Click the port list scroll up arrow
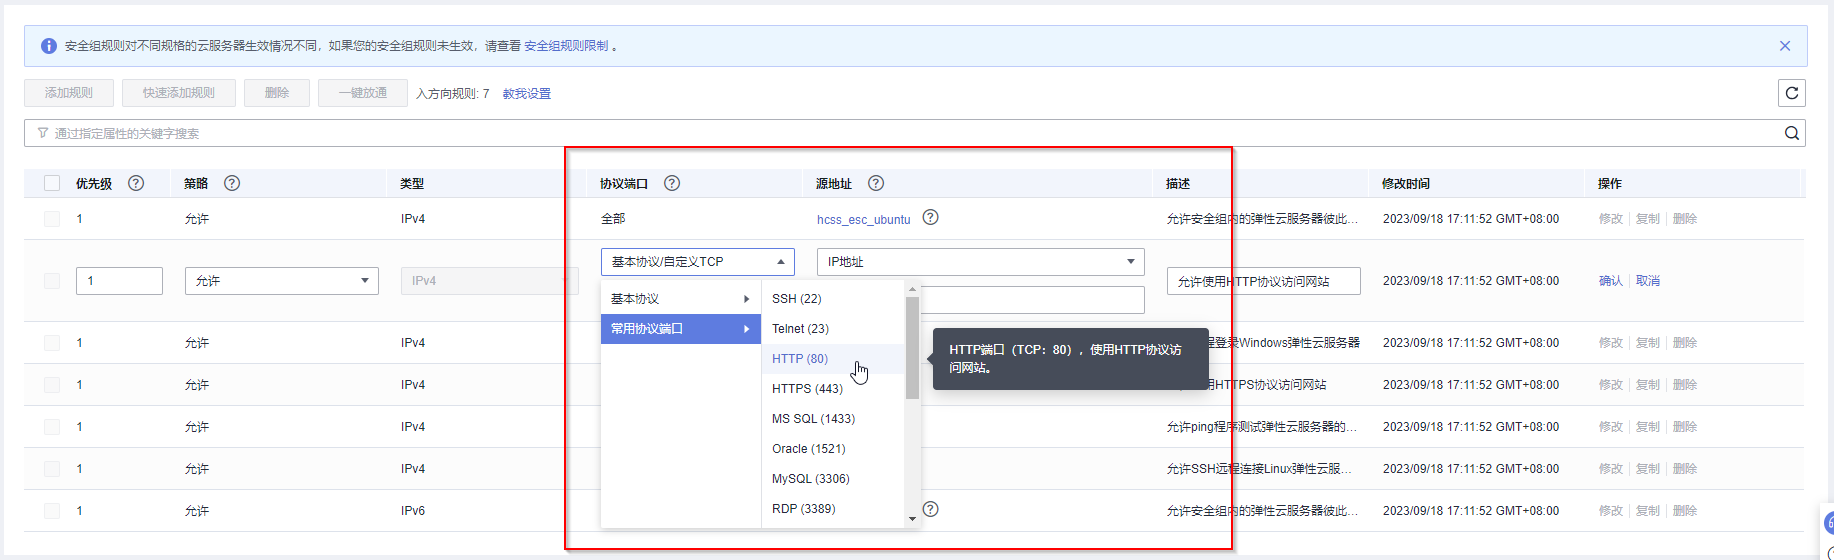 click(912, 289)
